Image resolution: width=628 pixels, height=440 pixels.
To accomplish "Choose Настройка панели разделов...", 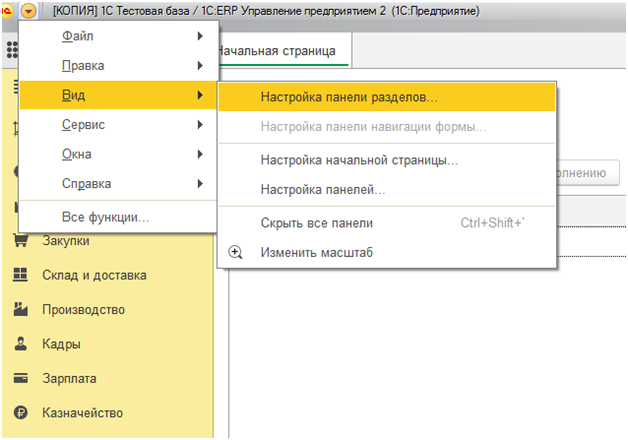I will point(387,97).
